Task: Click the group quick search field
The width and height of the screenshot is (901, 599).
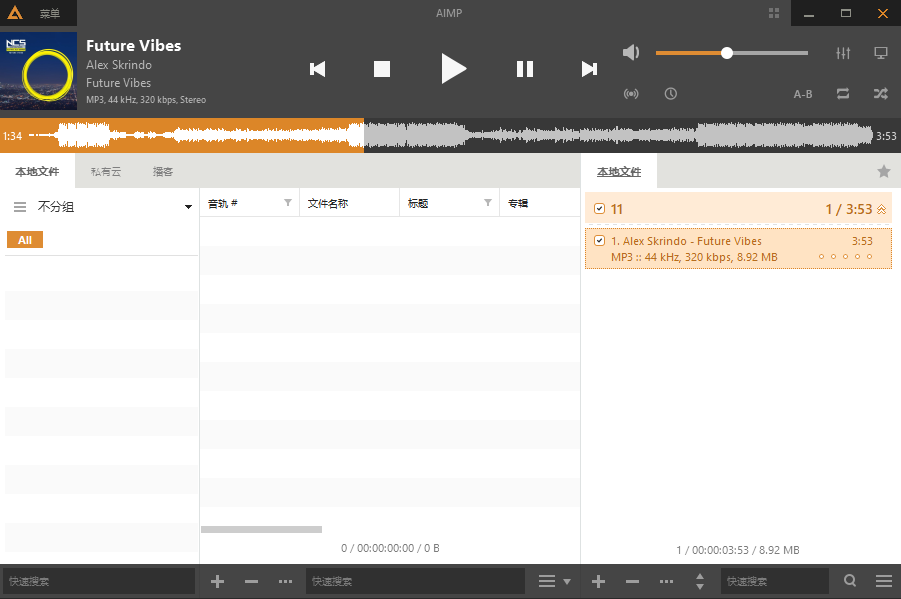Action: [x=99, y=581]
